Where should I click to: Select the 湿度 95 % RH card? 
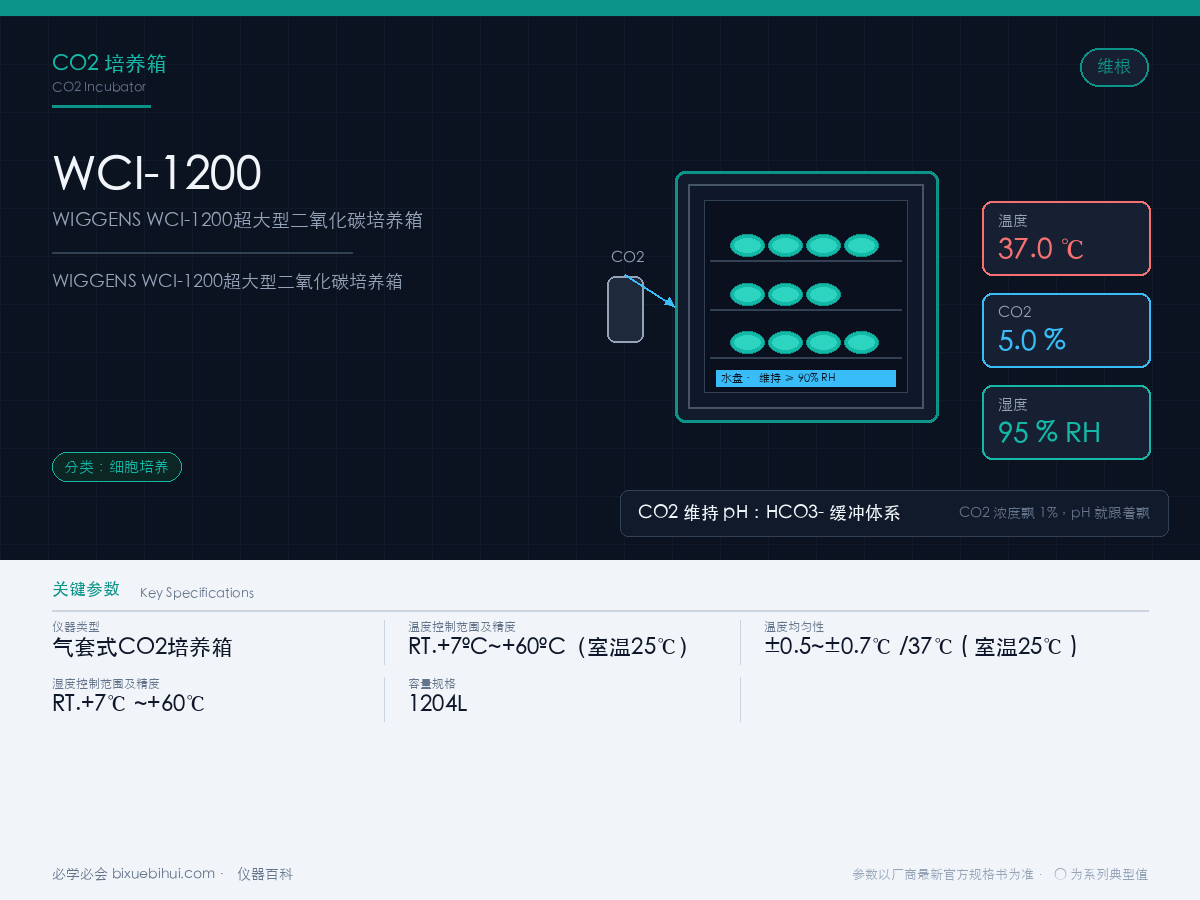click(x=1066, y=423)
